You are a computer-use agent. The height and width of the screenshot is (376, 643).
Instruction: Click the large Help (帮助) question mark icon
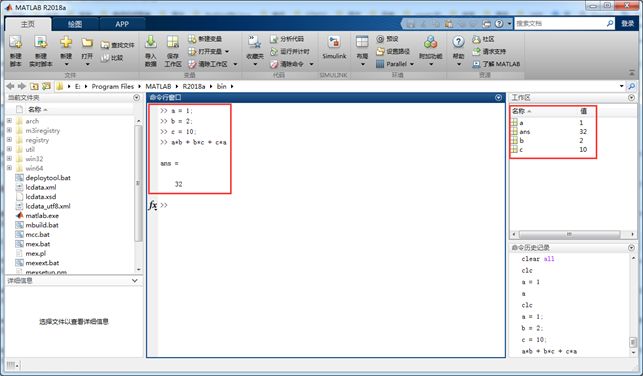(458, 42)
